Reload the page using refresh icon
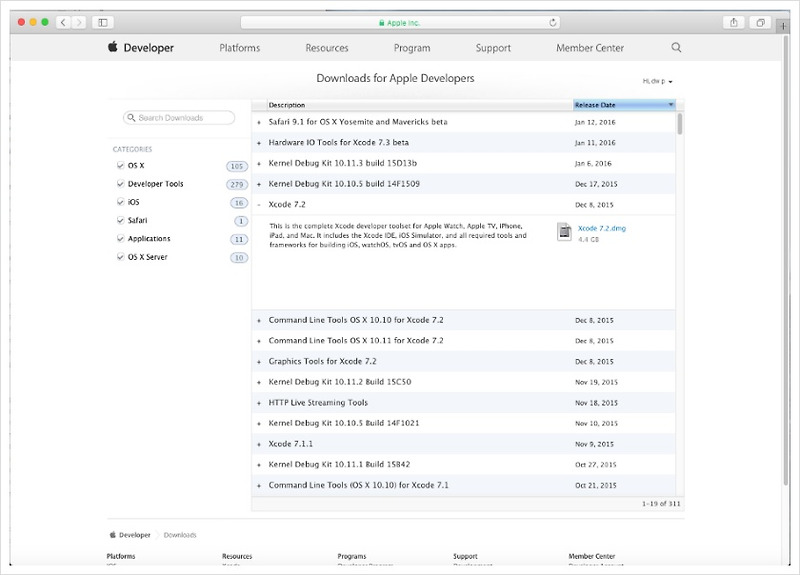Viewport: 800px width, 575px height. coord(553,22)
